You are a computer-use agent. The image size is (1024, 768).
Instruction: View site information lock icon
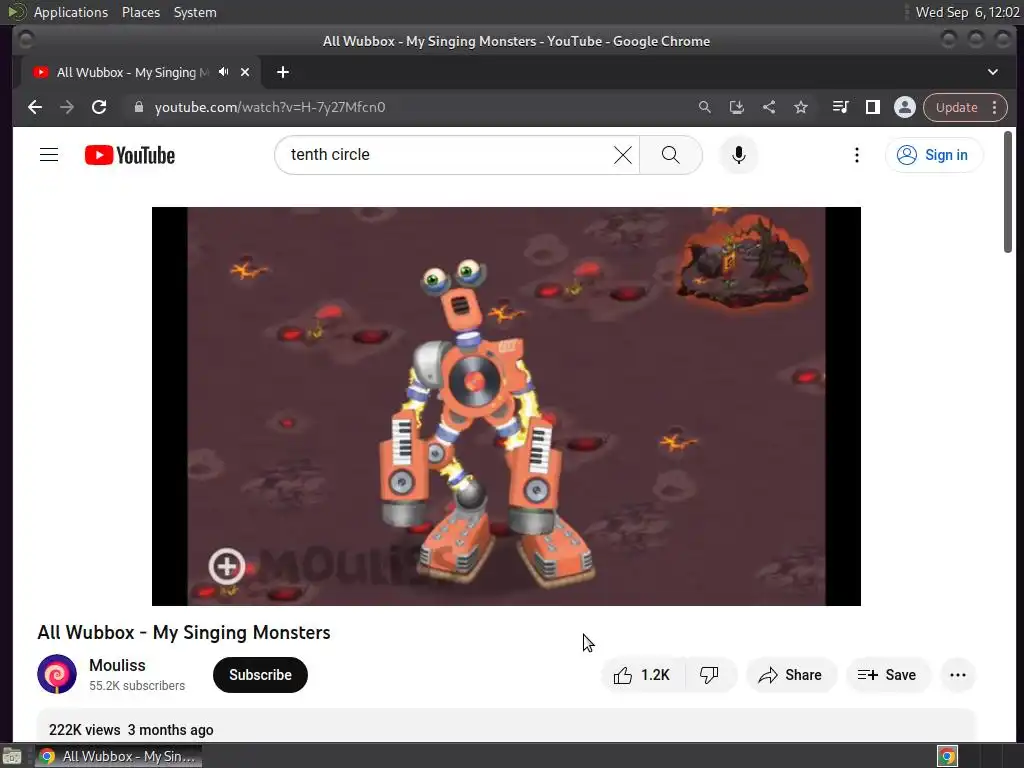(138, 107)
